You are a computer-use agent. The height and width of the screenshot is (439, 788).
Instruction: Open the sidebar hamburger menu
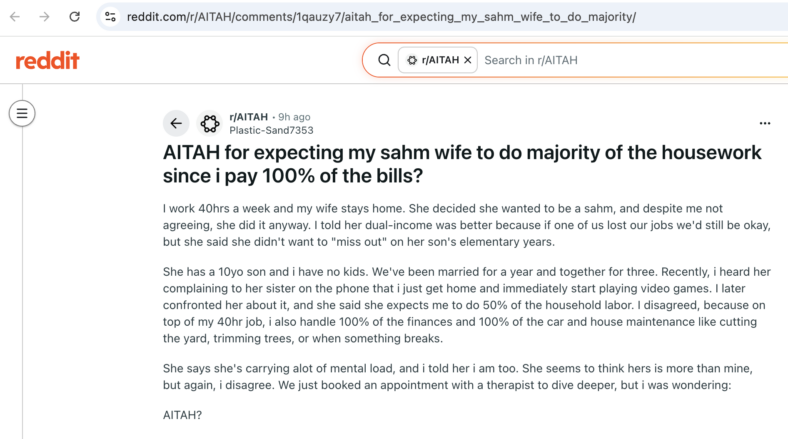[22, 114]
